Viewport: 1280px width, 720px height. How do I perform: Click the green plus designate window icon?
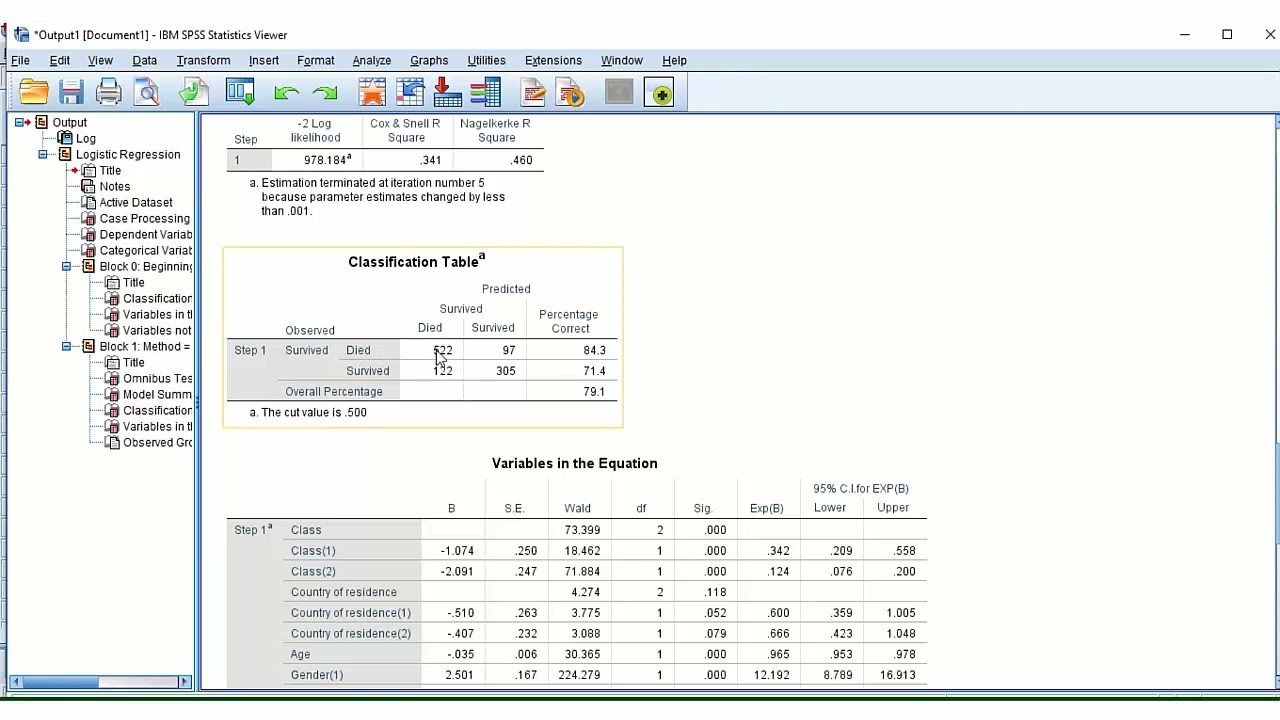[x=660, y=93]
